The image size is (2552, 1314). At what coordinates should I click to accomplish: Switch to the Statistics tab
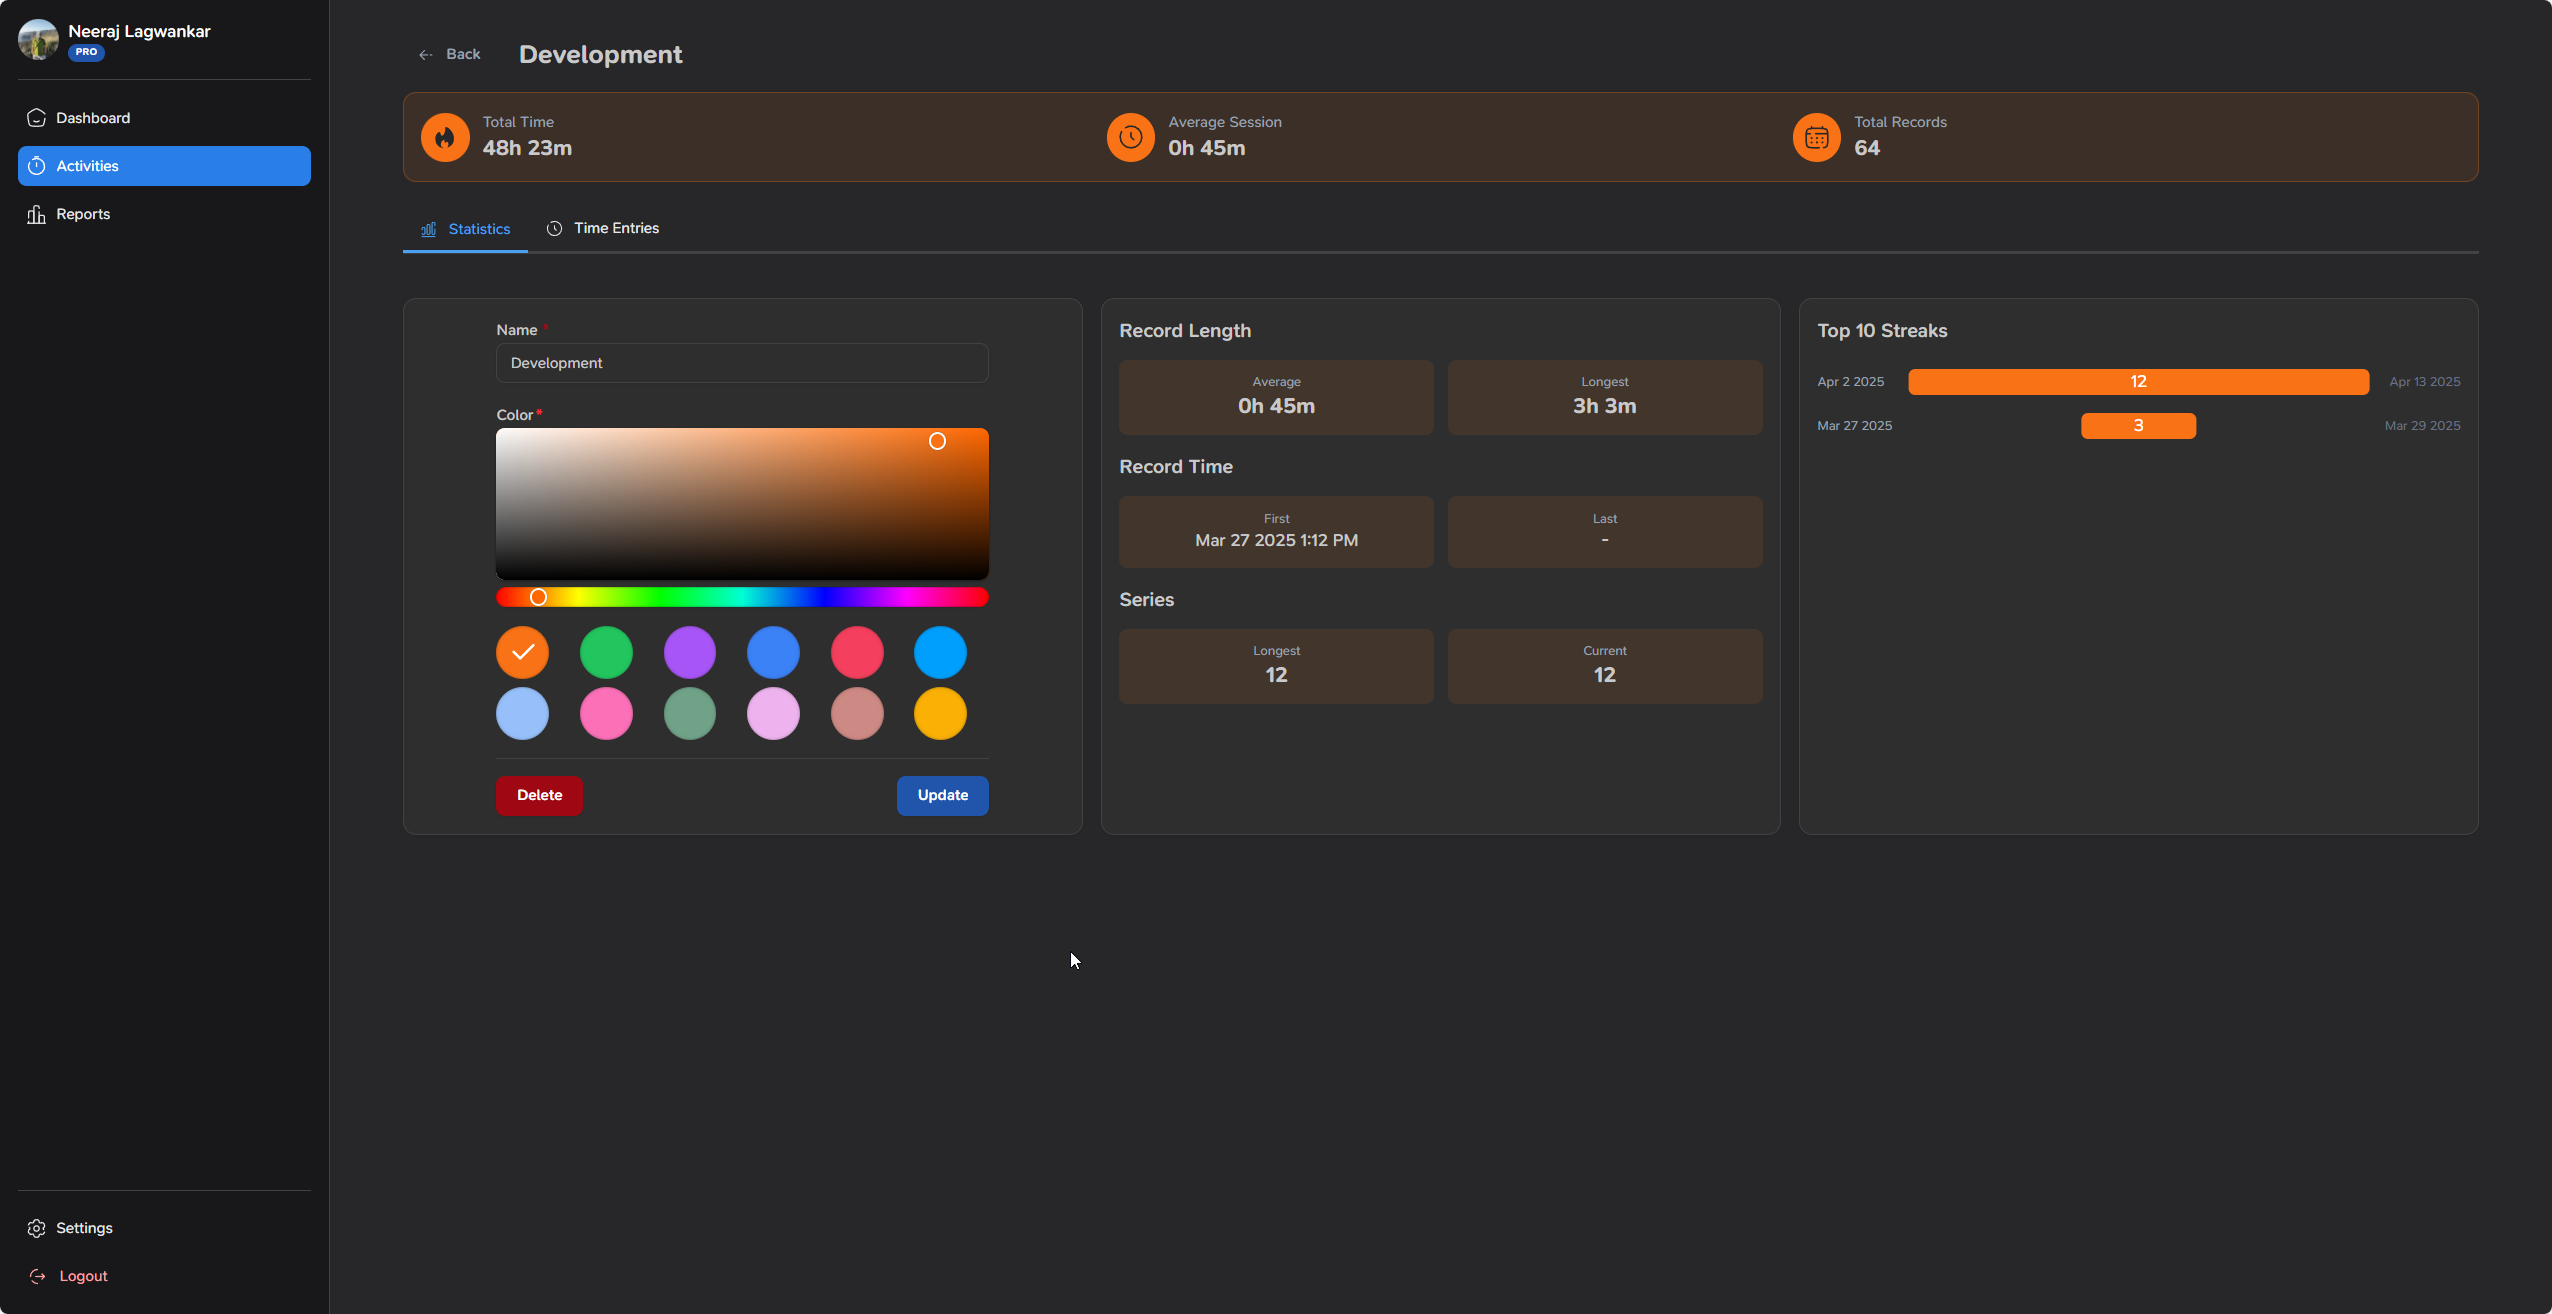tap(477, 228)
